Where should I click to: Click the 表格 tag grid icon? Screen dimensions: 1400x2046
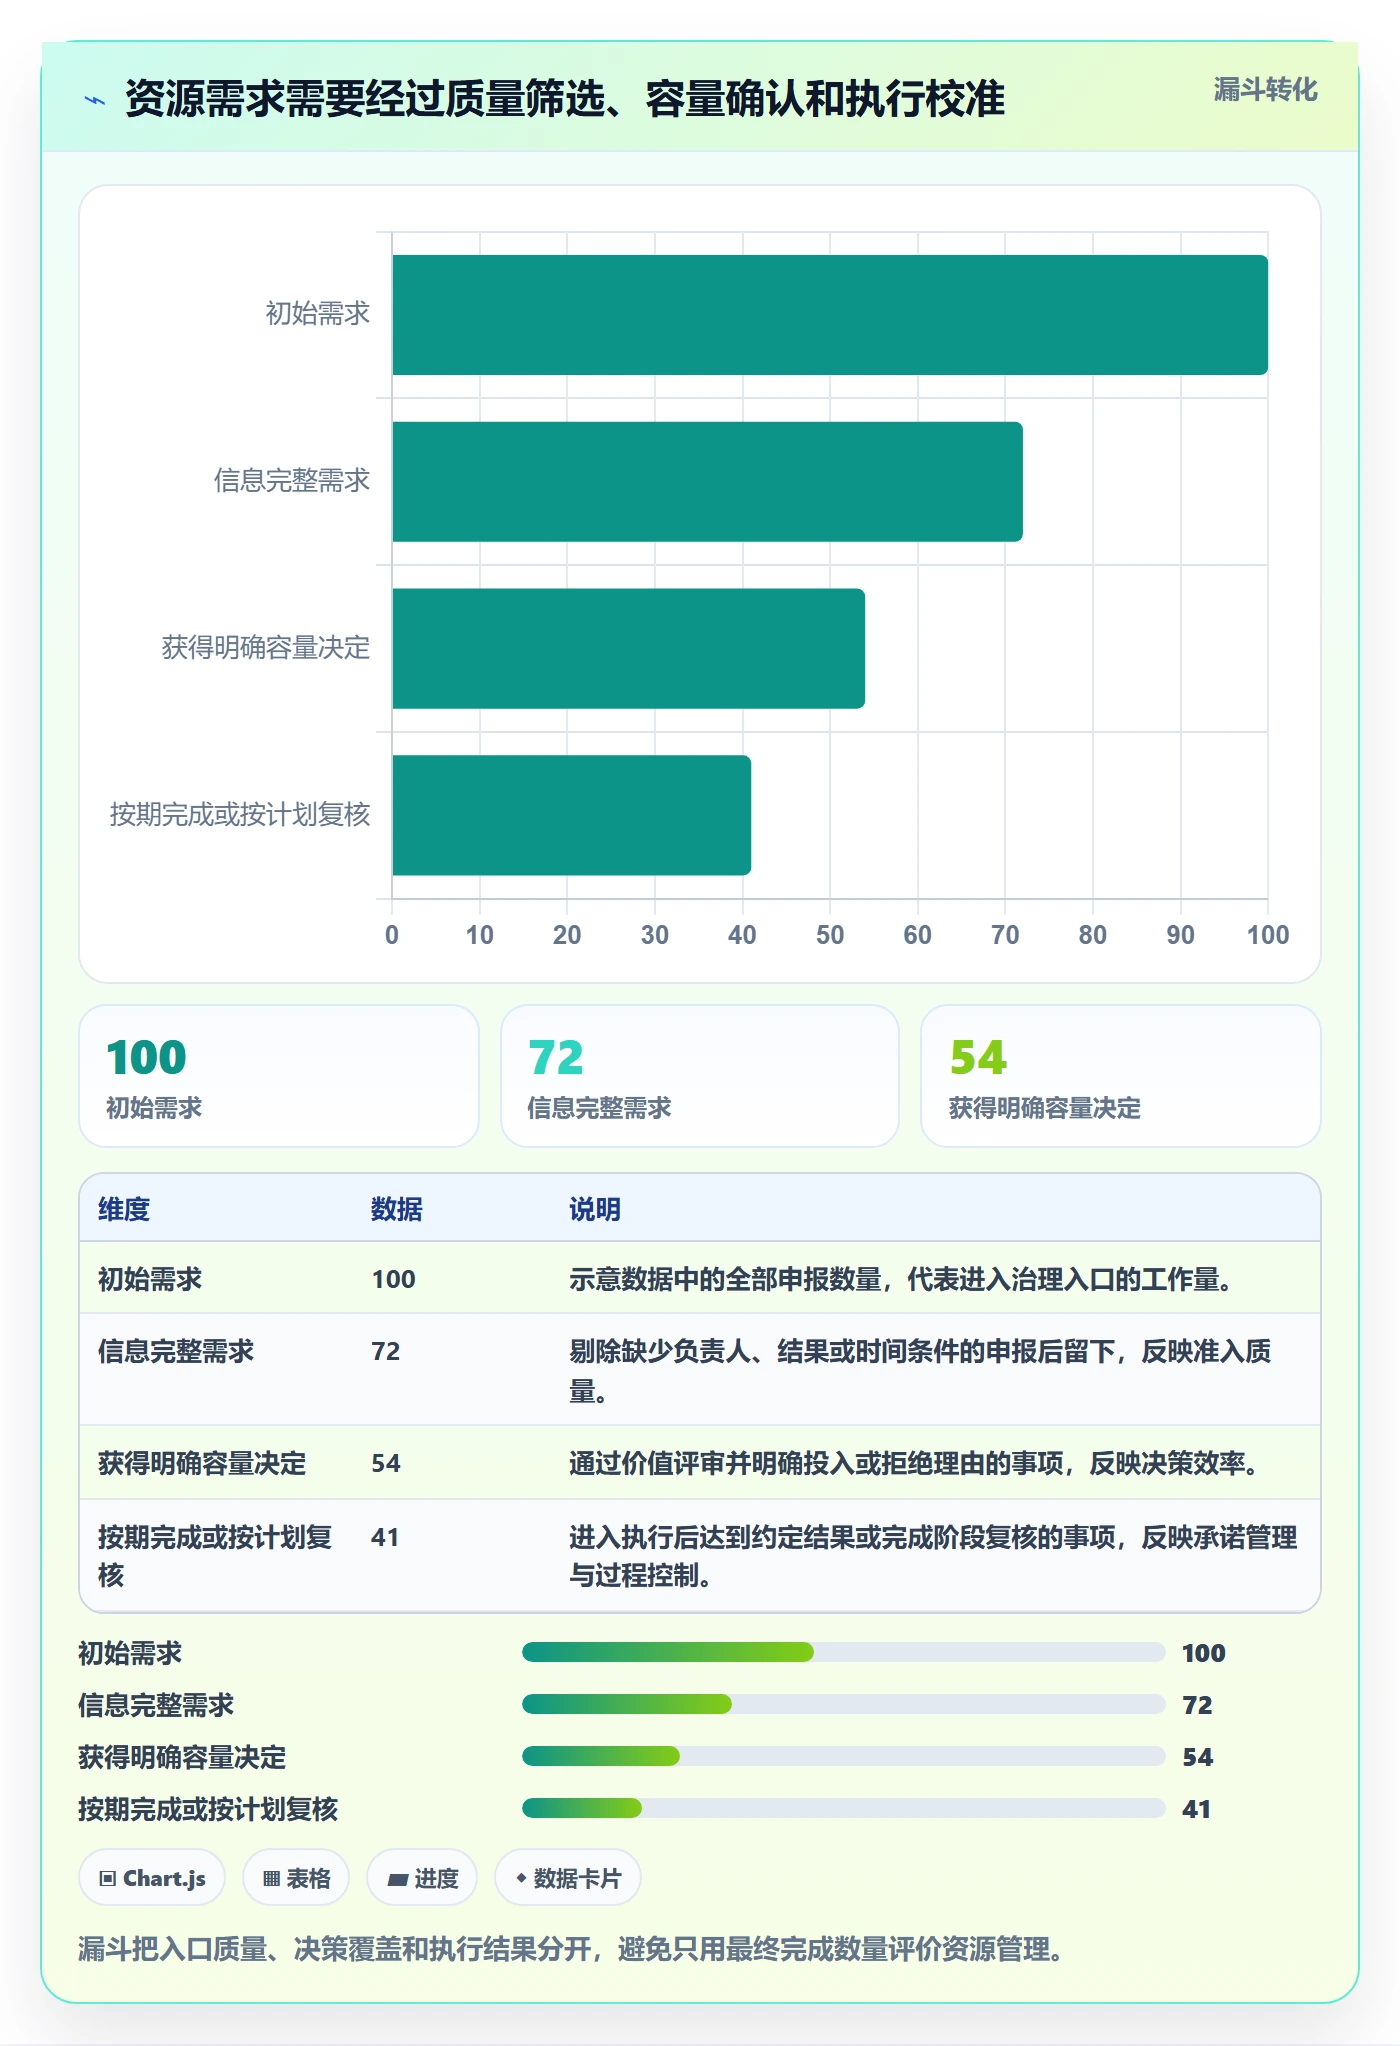271,1878
